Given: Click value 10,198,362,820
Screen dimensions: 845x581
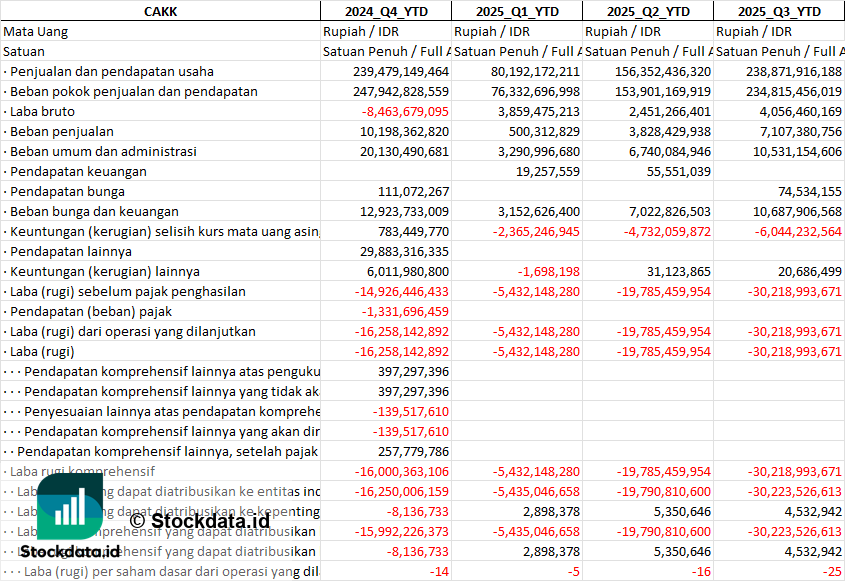Looking at the screenshot, I should (x=404, y=132).
